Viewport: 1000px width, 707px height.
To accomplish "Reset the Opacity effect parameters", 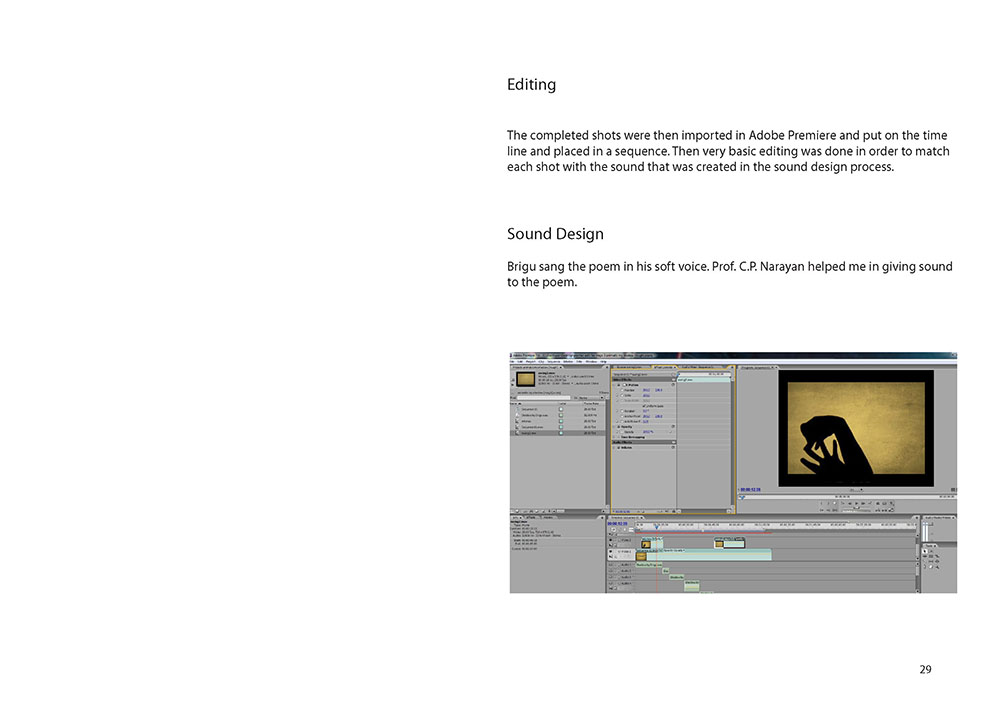I will tap(673, 426).
